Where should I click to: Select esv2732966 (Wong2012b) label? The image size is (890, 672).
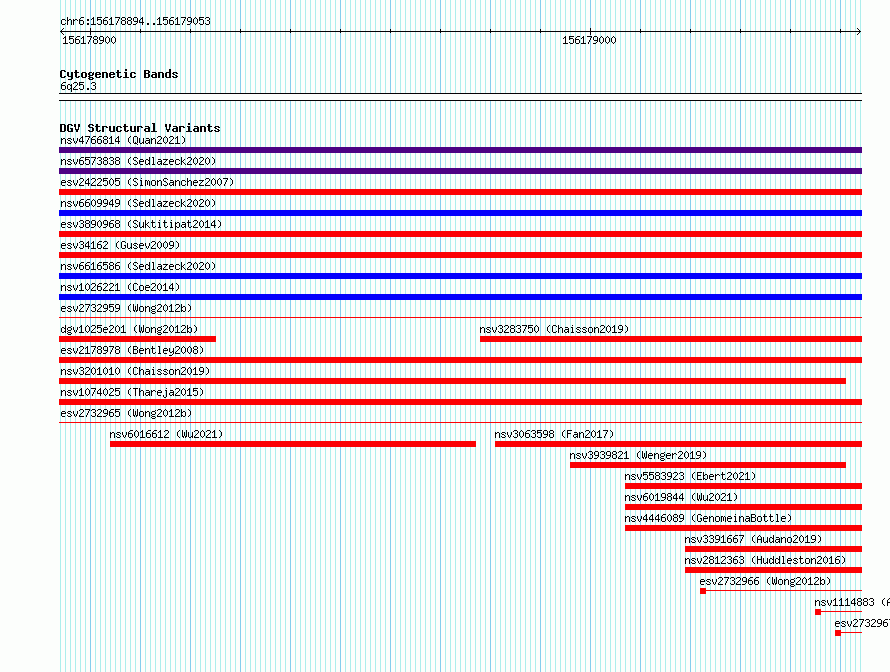(x=765, y=581)
